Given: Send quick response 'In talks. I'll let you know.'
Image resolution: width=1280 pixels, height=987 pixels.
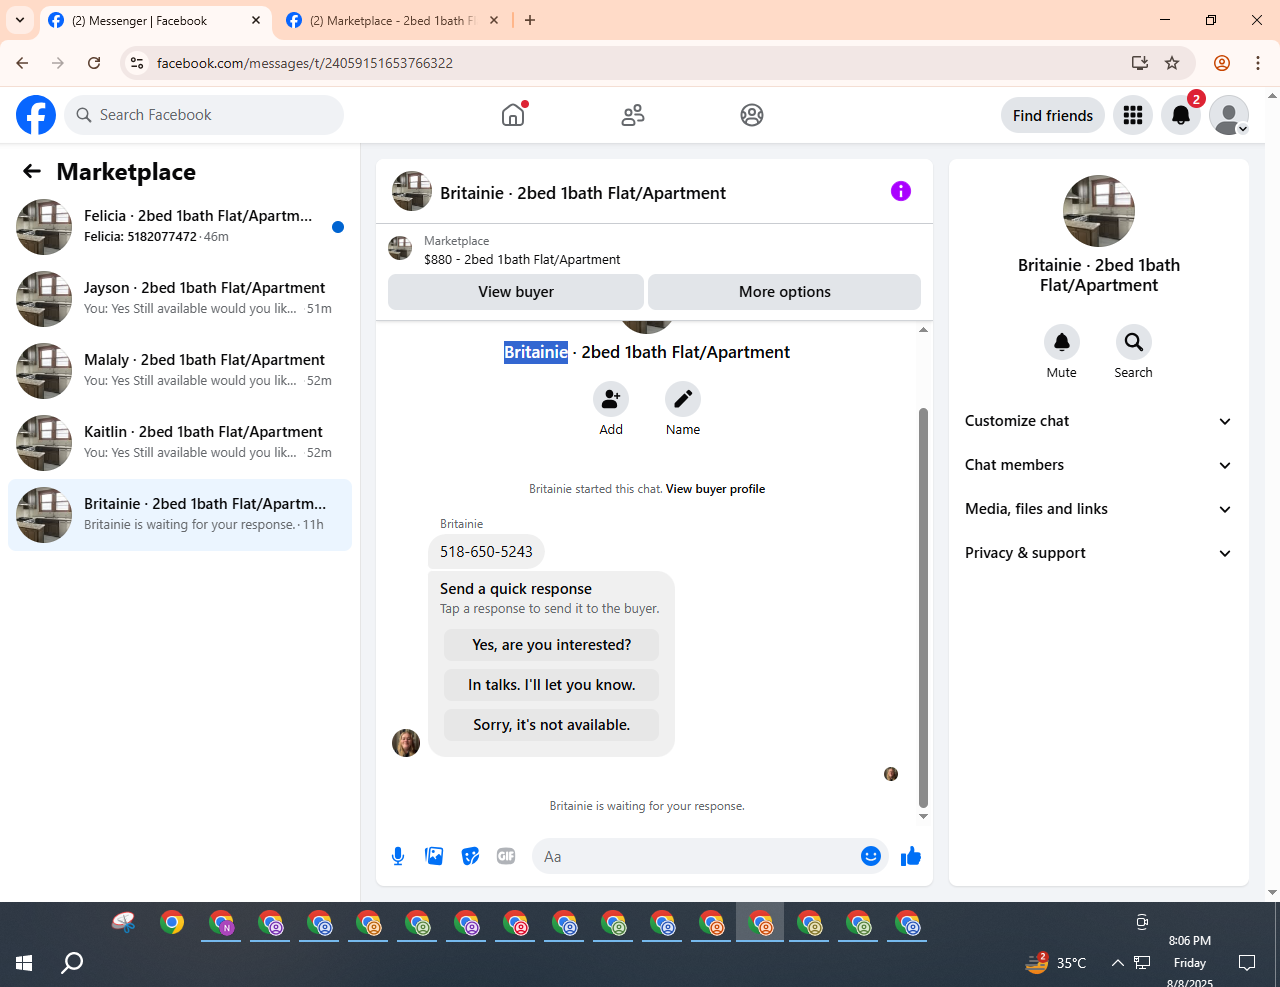Looking at the screenshot, I should tap(552, 685).
